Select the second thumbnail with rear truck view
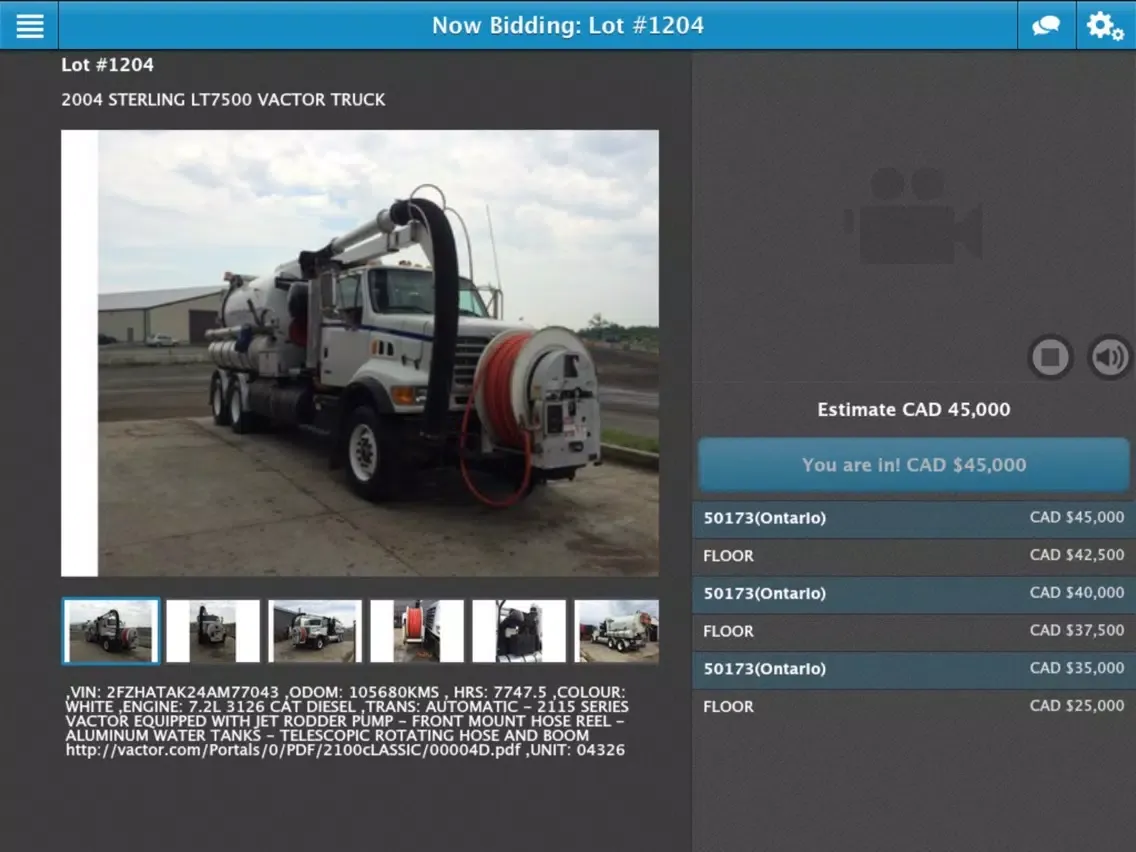The height and width of the screenshot is (852, 1136). pos(213,630)
